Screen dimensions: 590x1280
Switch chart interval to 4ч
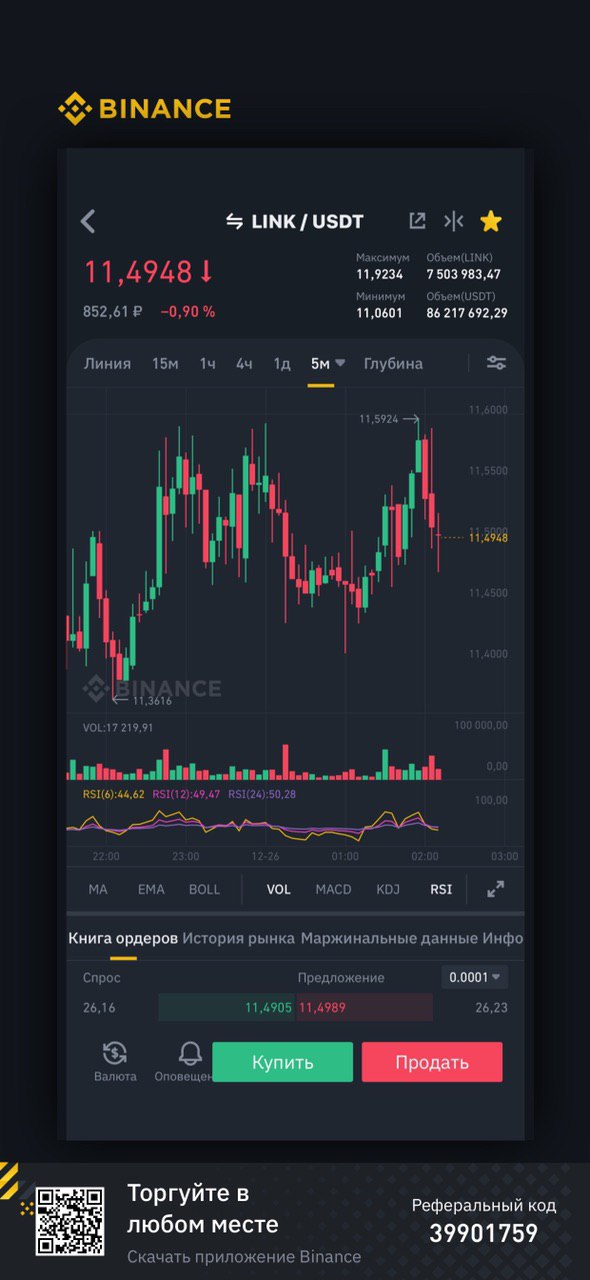[244, 364]
